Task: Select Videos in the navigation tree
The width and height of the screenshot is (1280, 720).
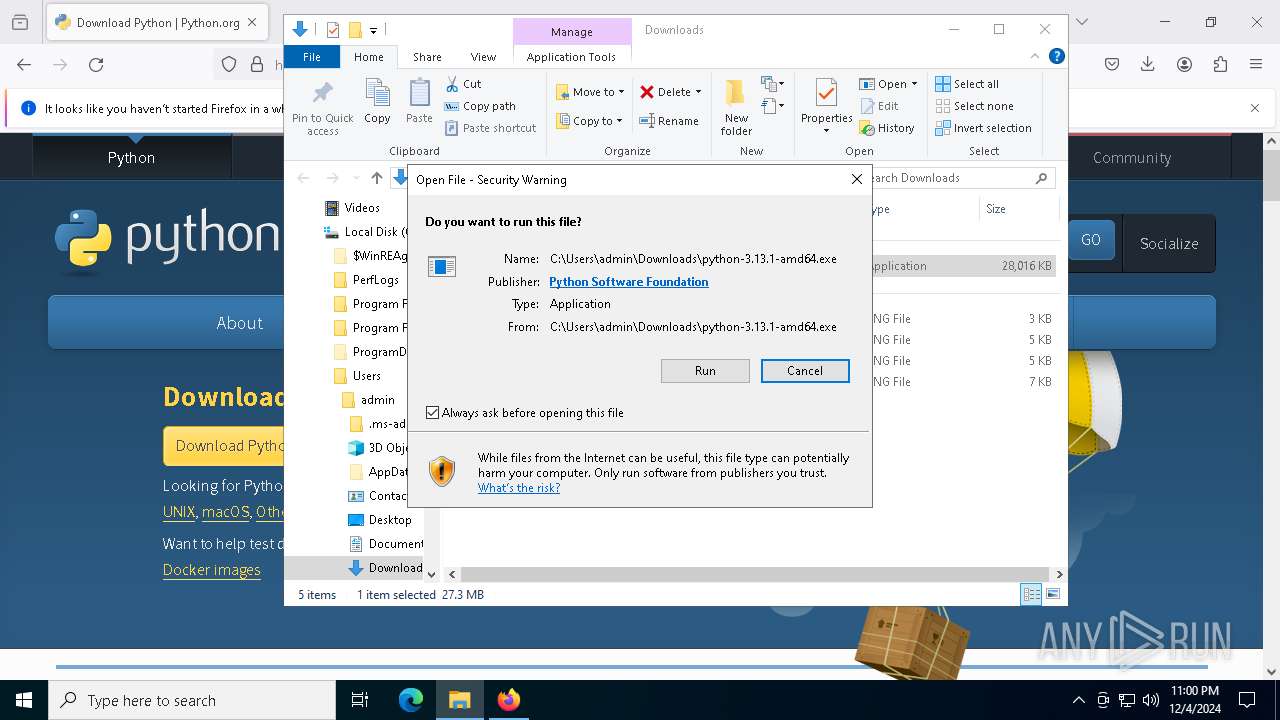Action: [x=362, y=208]
